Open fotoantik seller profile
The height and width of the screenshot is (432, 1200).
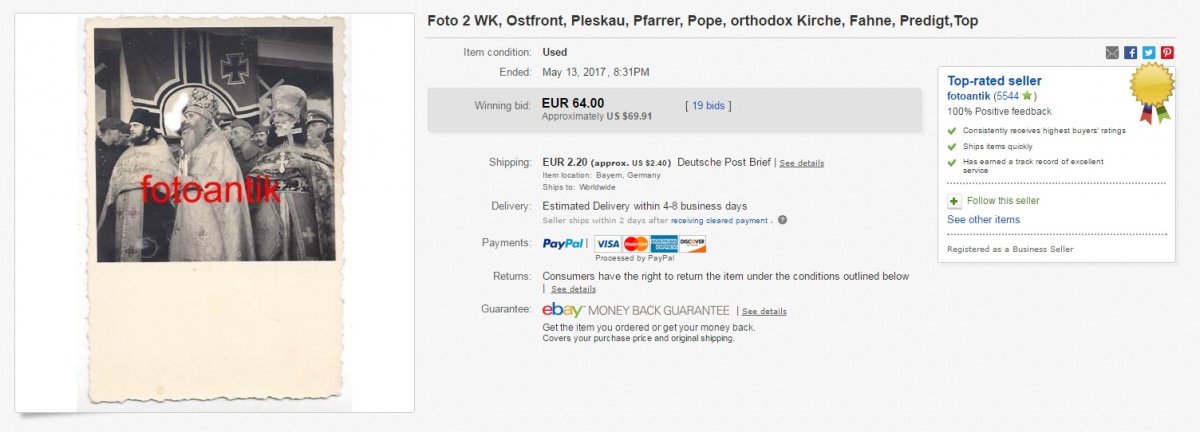pos(968,95)
